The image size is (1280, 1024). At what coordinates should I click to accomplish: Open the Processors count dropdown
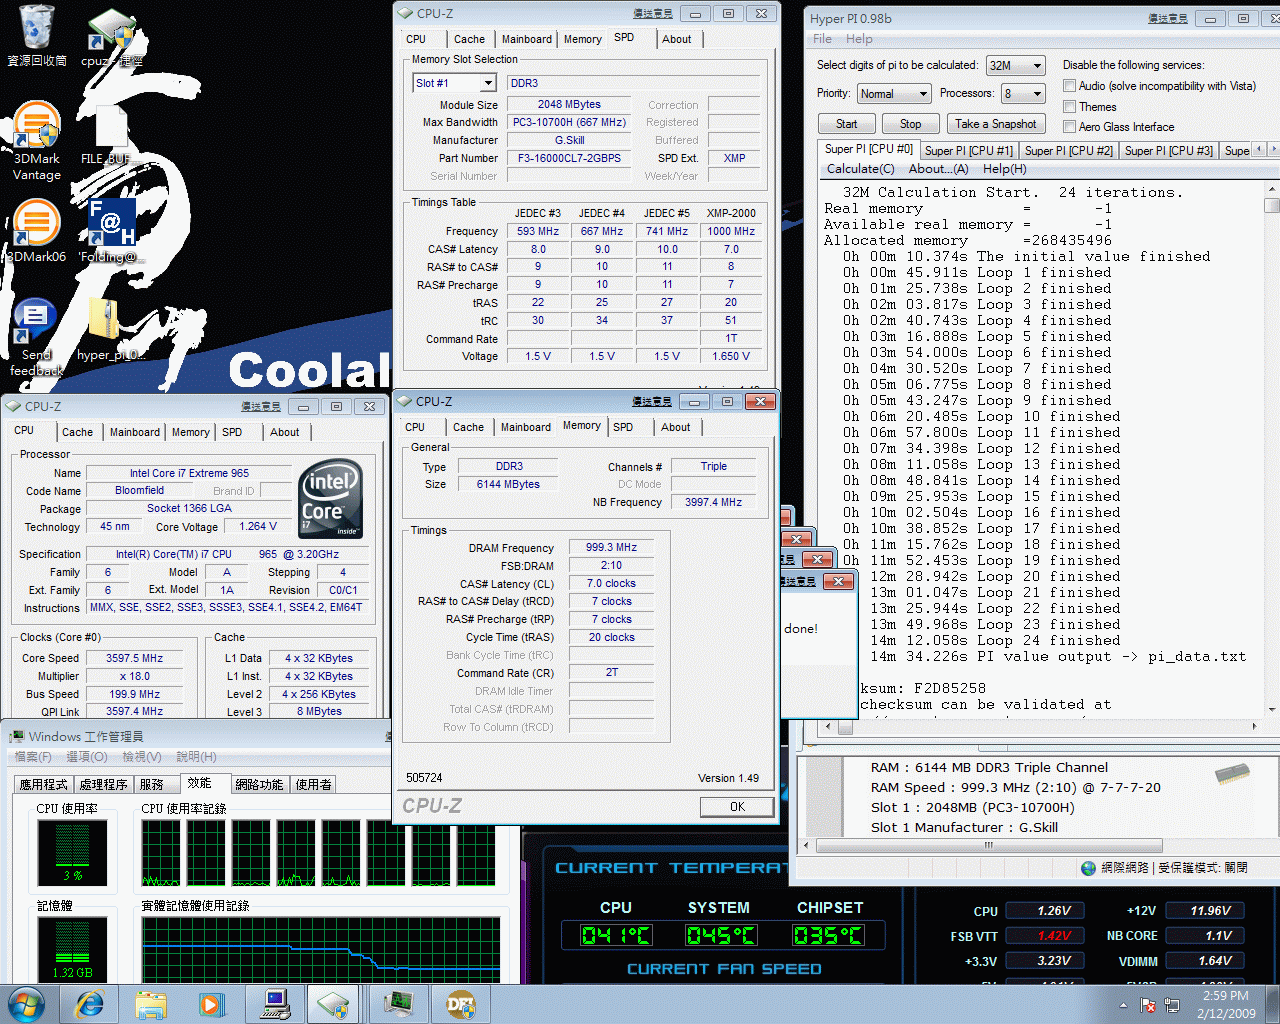pos(1023,94)
